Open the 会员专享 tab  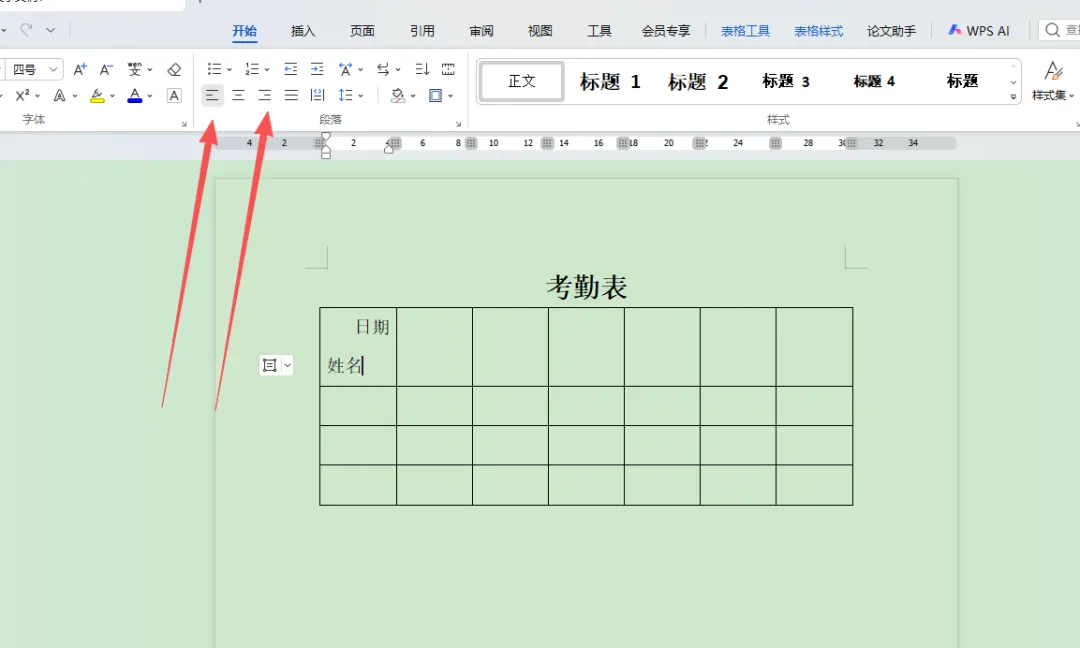[666, 31]
